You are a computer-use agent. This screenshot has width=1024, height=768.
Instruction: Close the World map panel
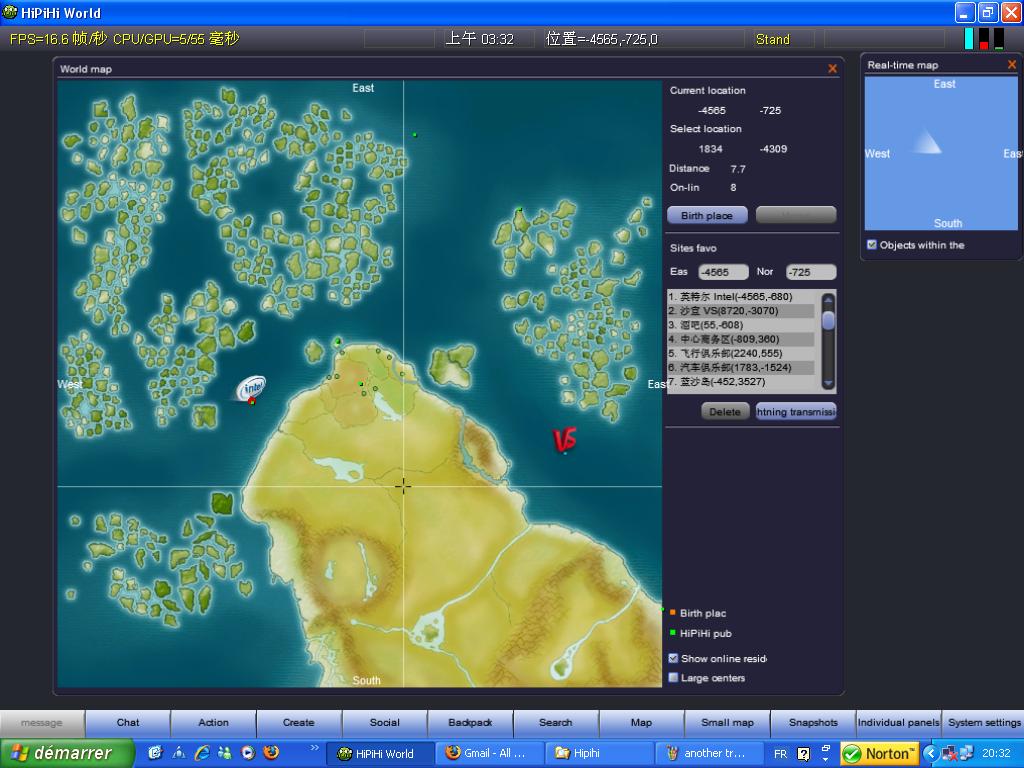pos(832,69)
